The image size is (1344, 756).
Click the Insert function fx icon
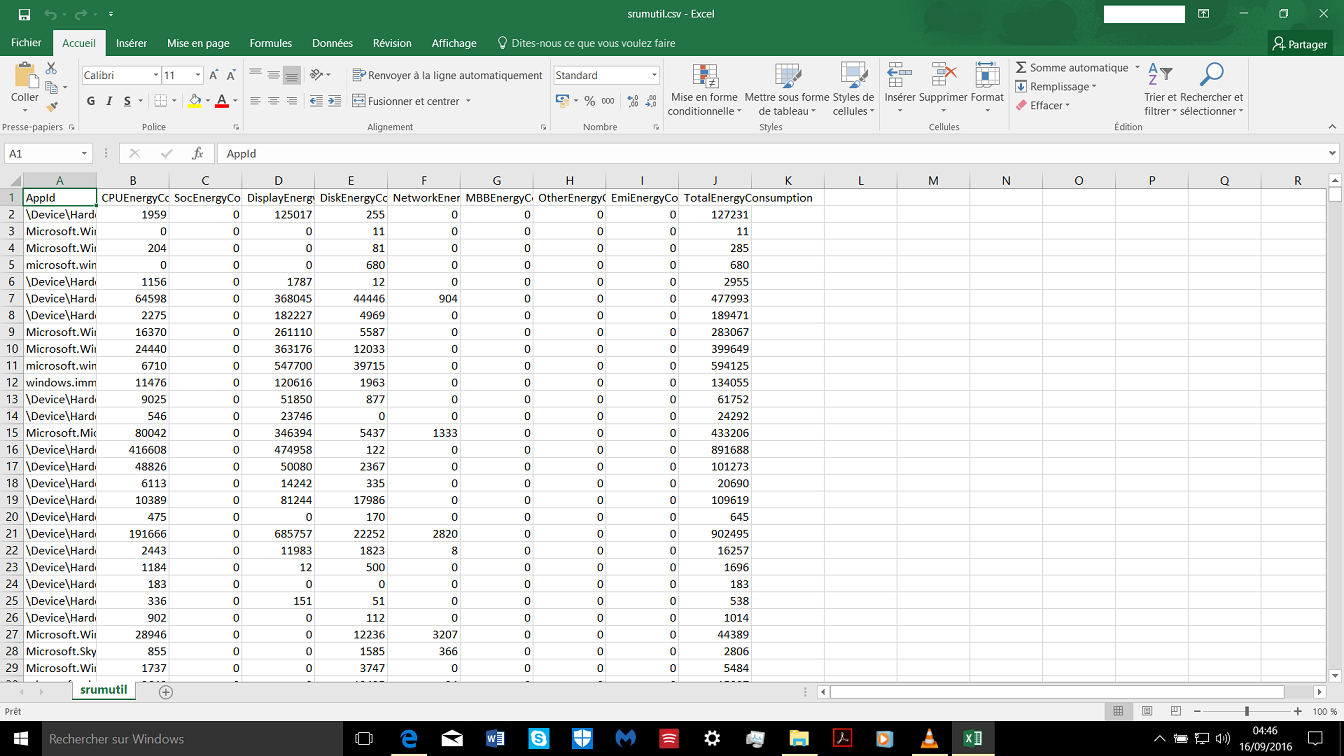click(x=198, y=154)
